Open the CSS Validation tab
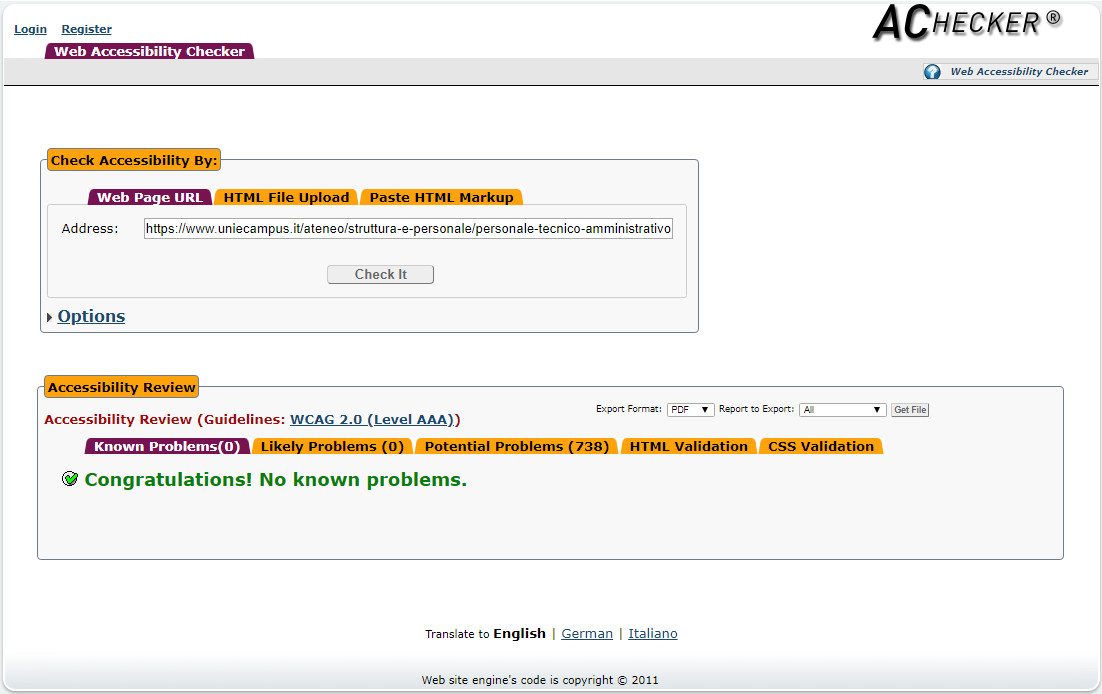The width and height of the screenshot is (1102, 694). click(821, 446)
